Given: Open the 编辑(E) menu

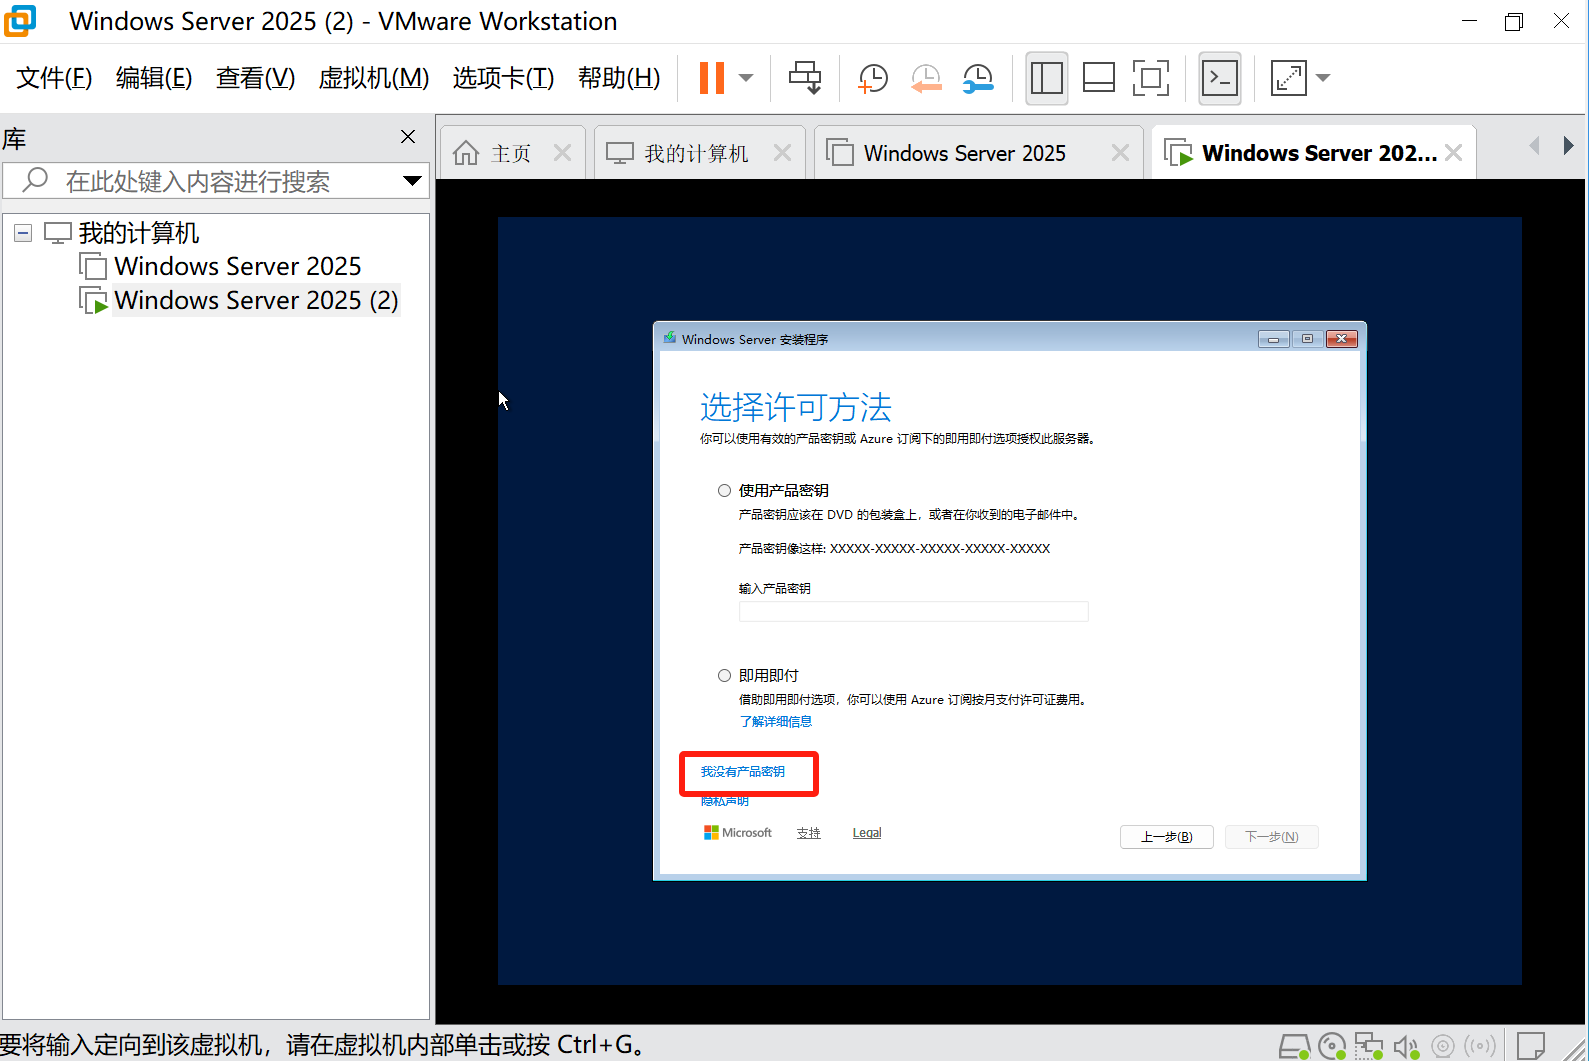Looking at the screenshot, I should click(154, 78).
